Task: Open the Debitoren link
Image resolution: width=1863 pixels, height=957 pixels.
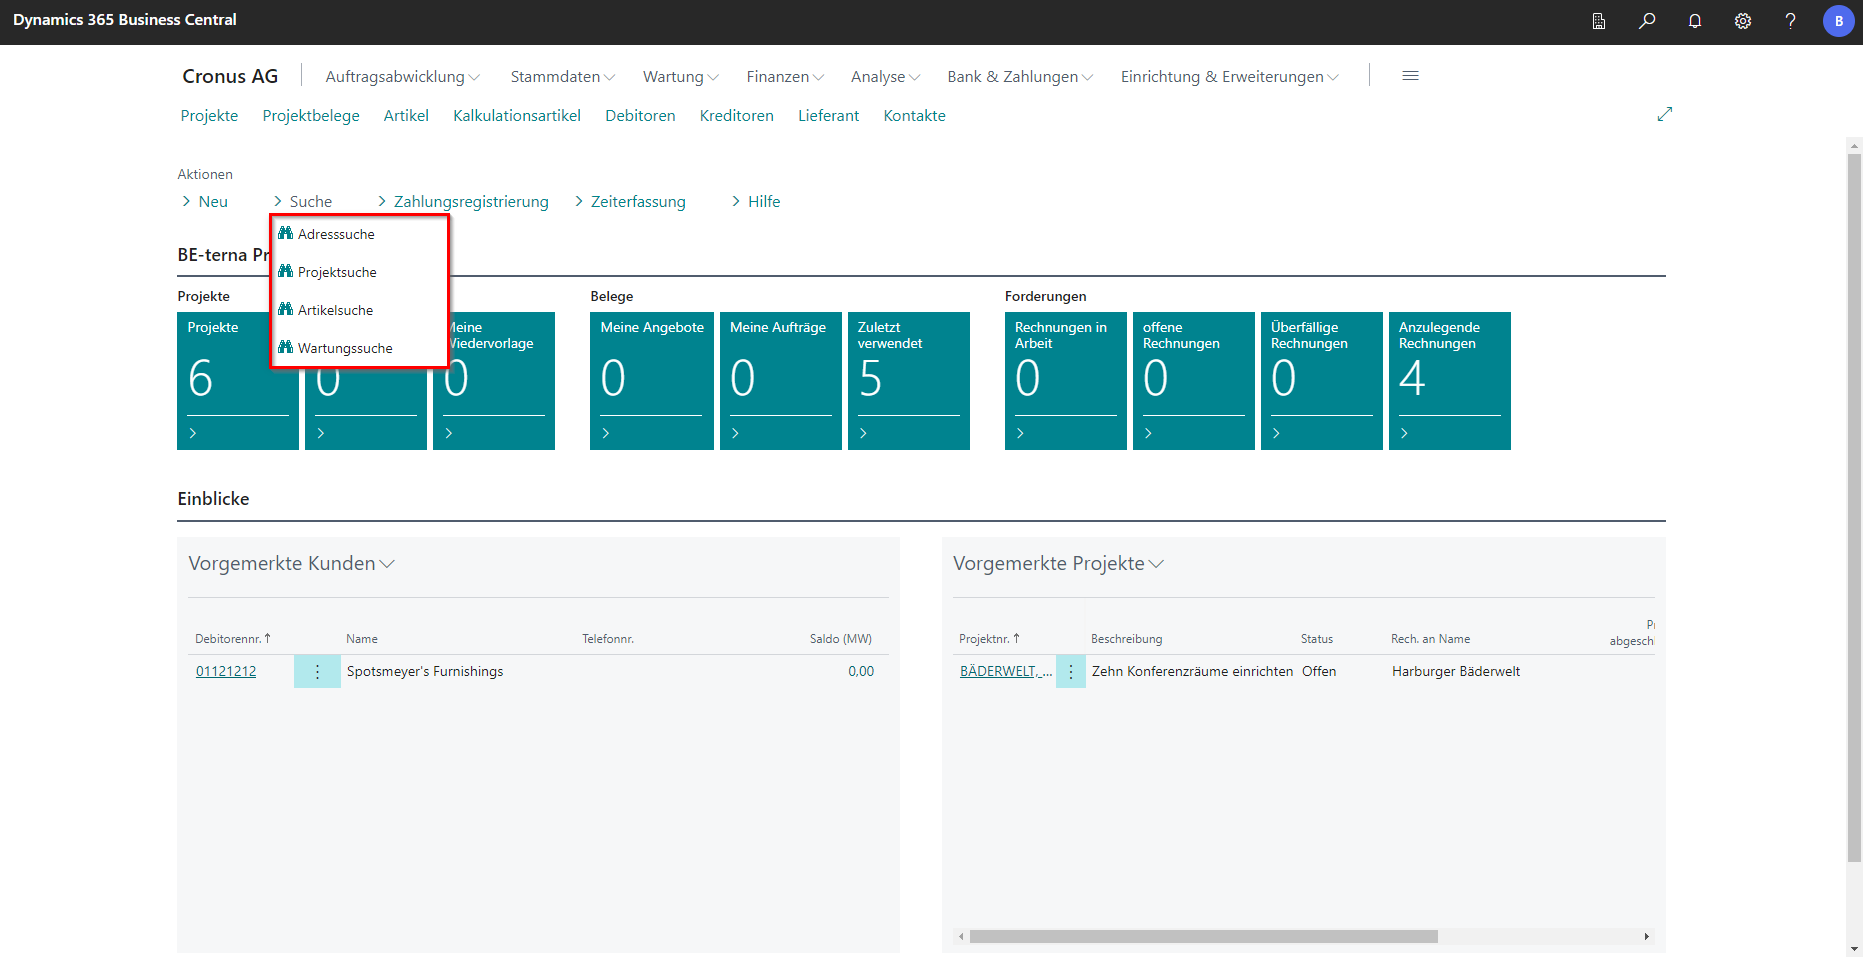Action: tap(640, 116)
